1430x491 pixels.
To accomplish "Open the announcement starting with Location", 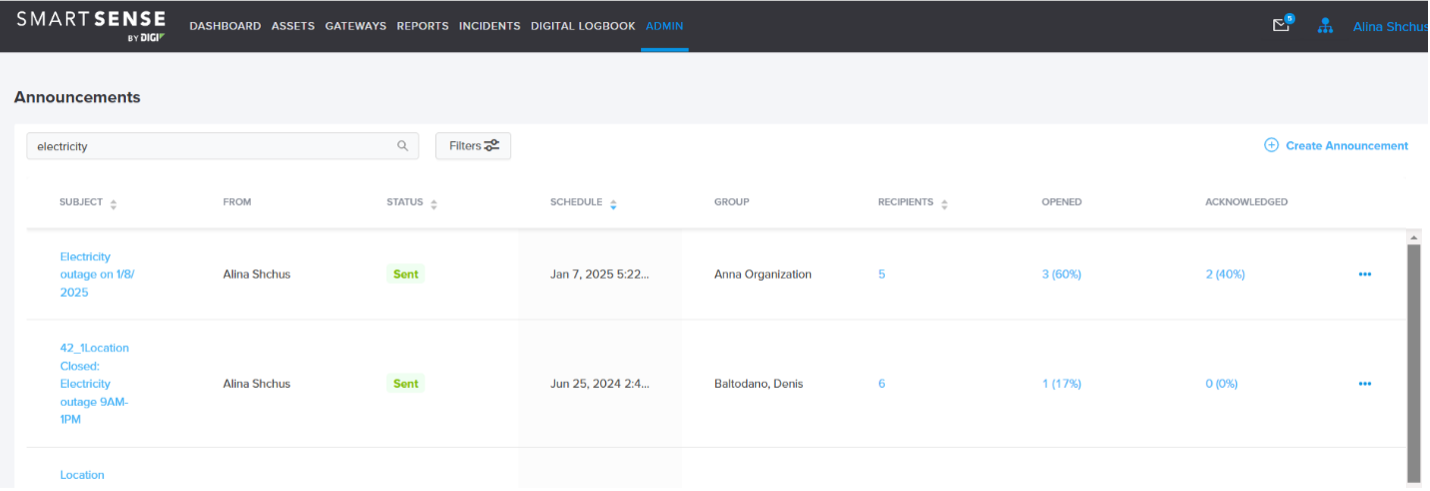I will [82, 475].
